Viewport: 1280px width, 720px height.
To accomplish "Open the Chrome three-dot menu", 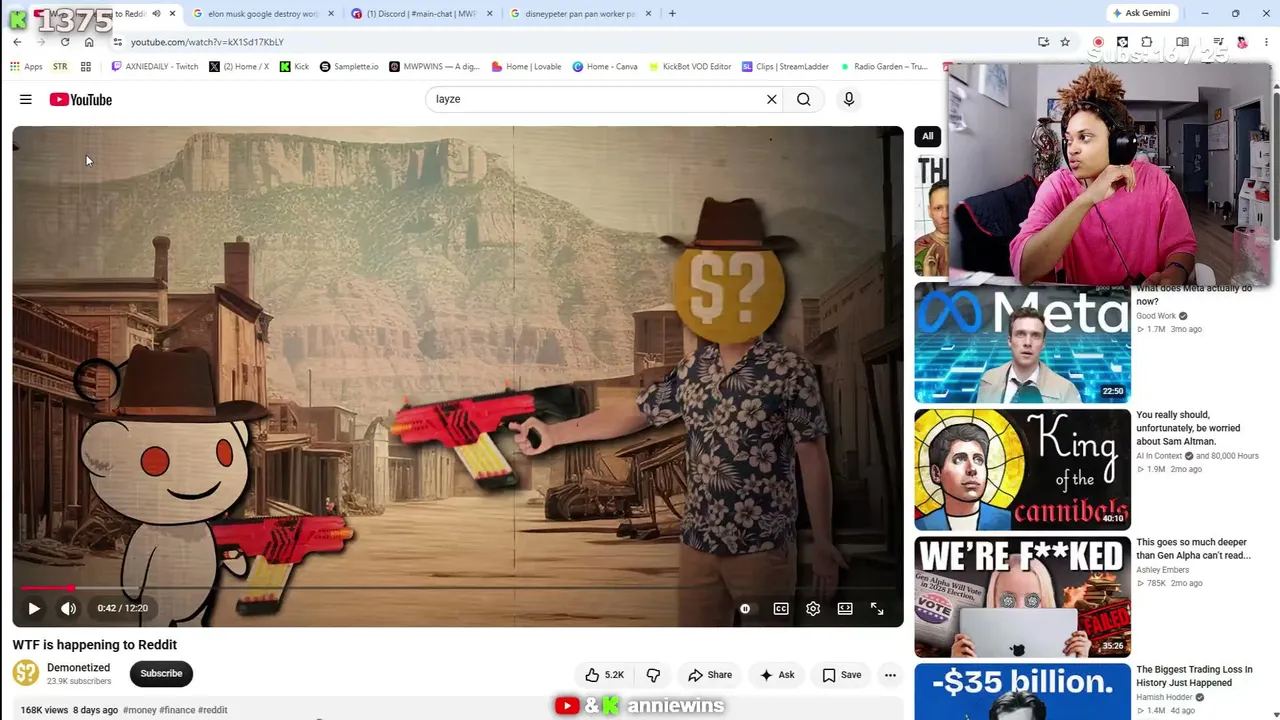I will point(1265,42).
